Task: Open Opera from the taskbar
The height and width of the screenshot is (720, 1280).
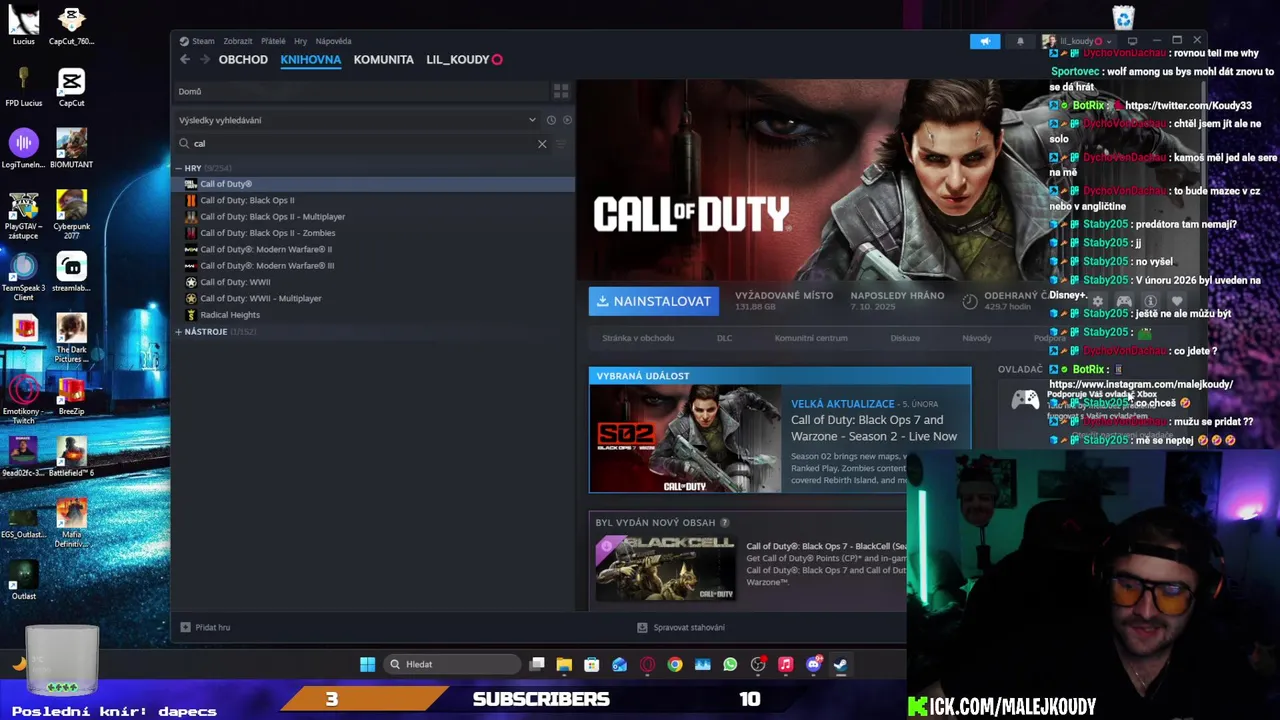Action: click(647, 664)
